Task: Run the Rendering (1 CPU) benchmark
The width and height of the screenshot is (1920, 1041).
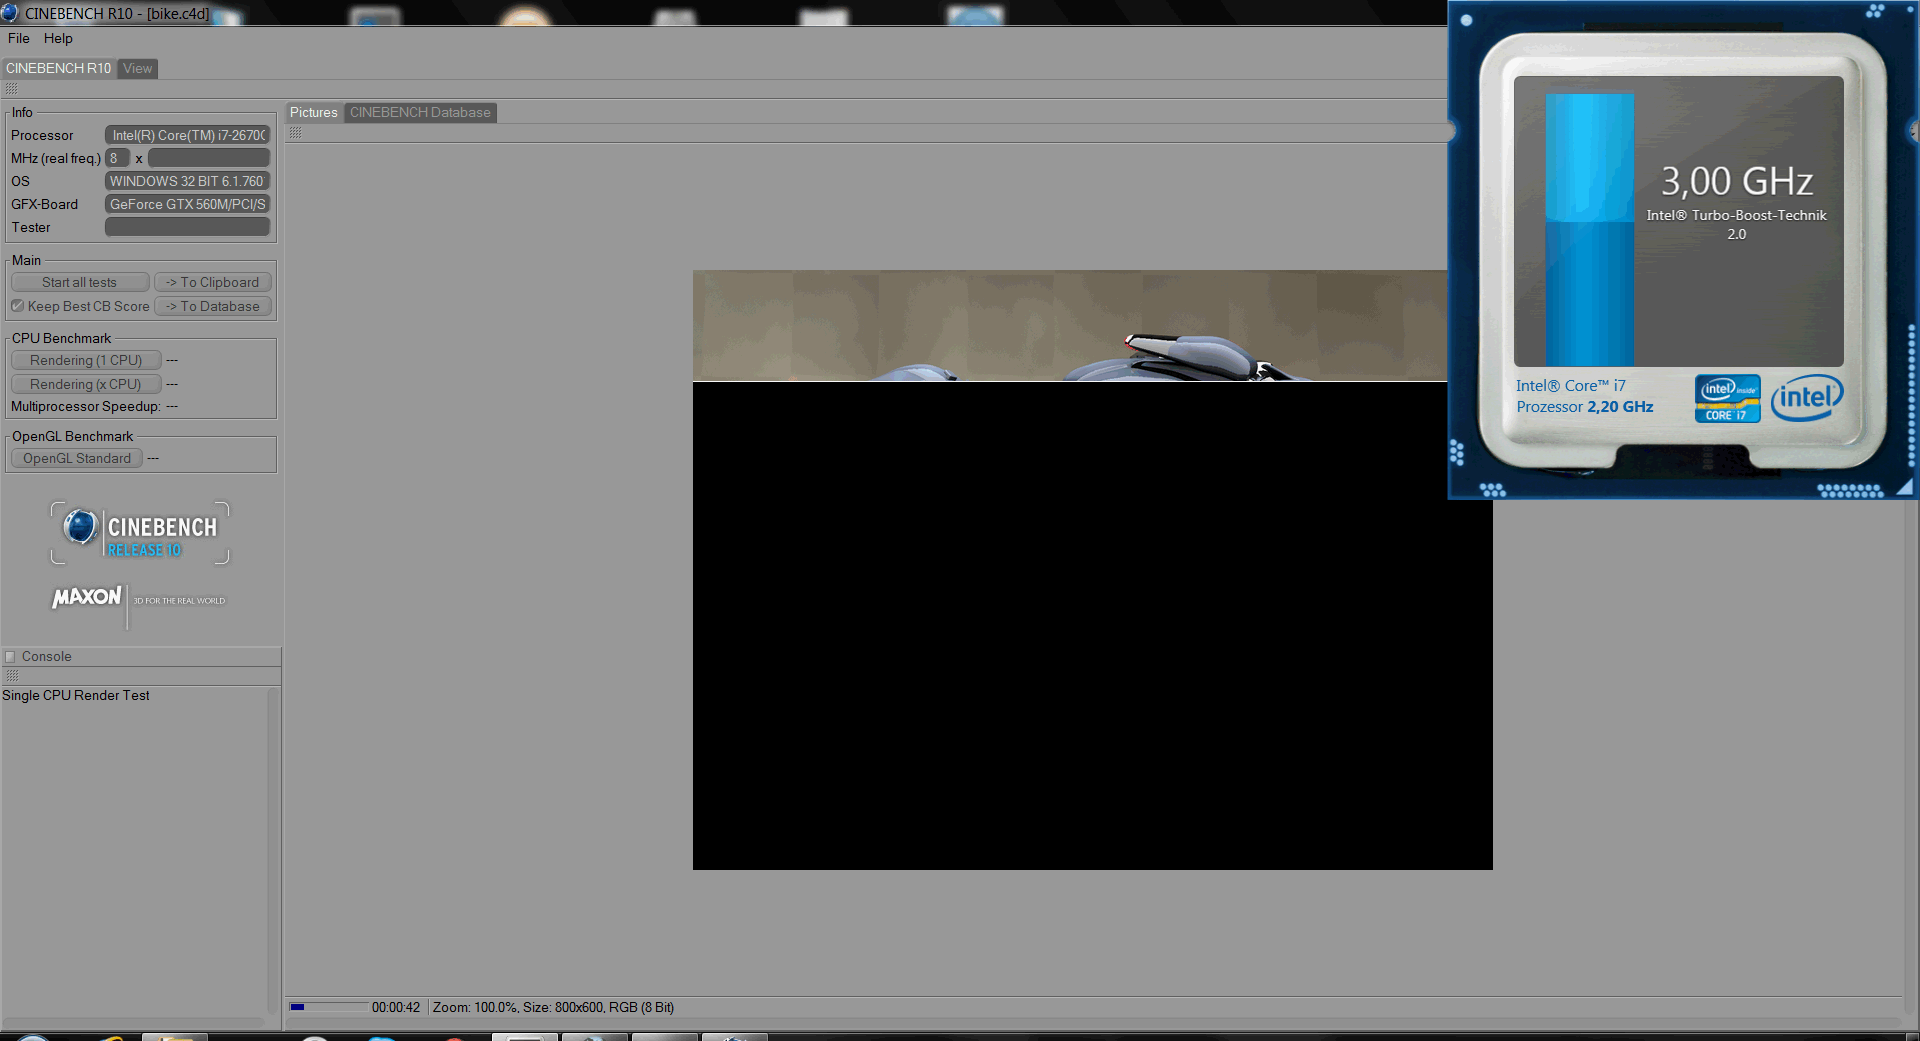Action: 86,360
